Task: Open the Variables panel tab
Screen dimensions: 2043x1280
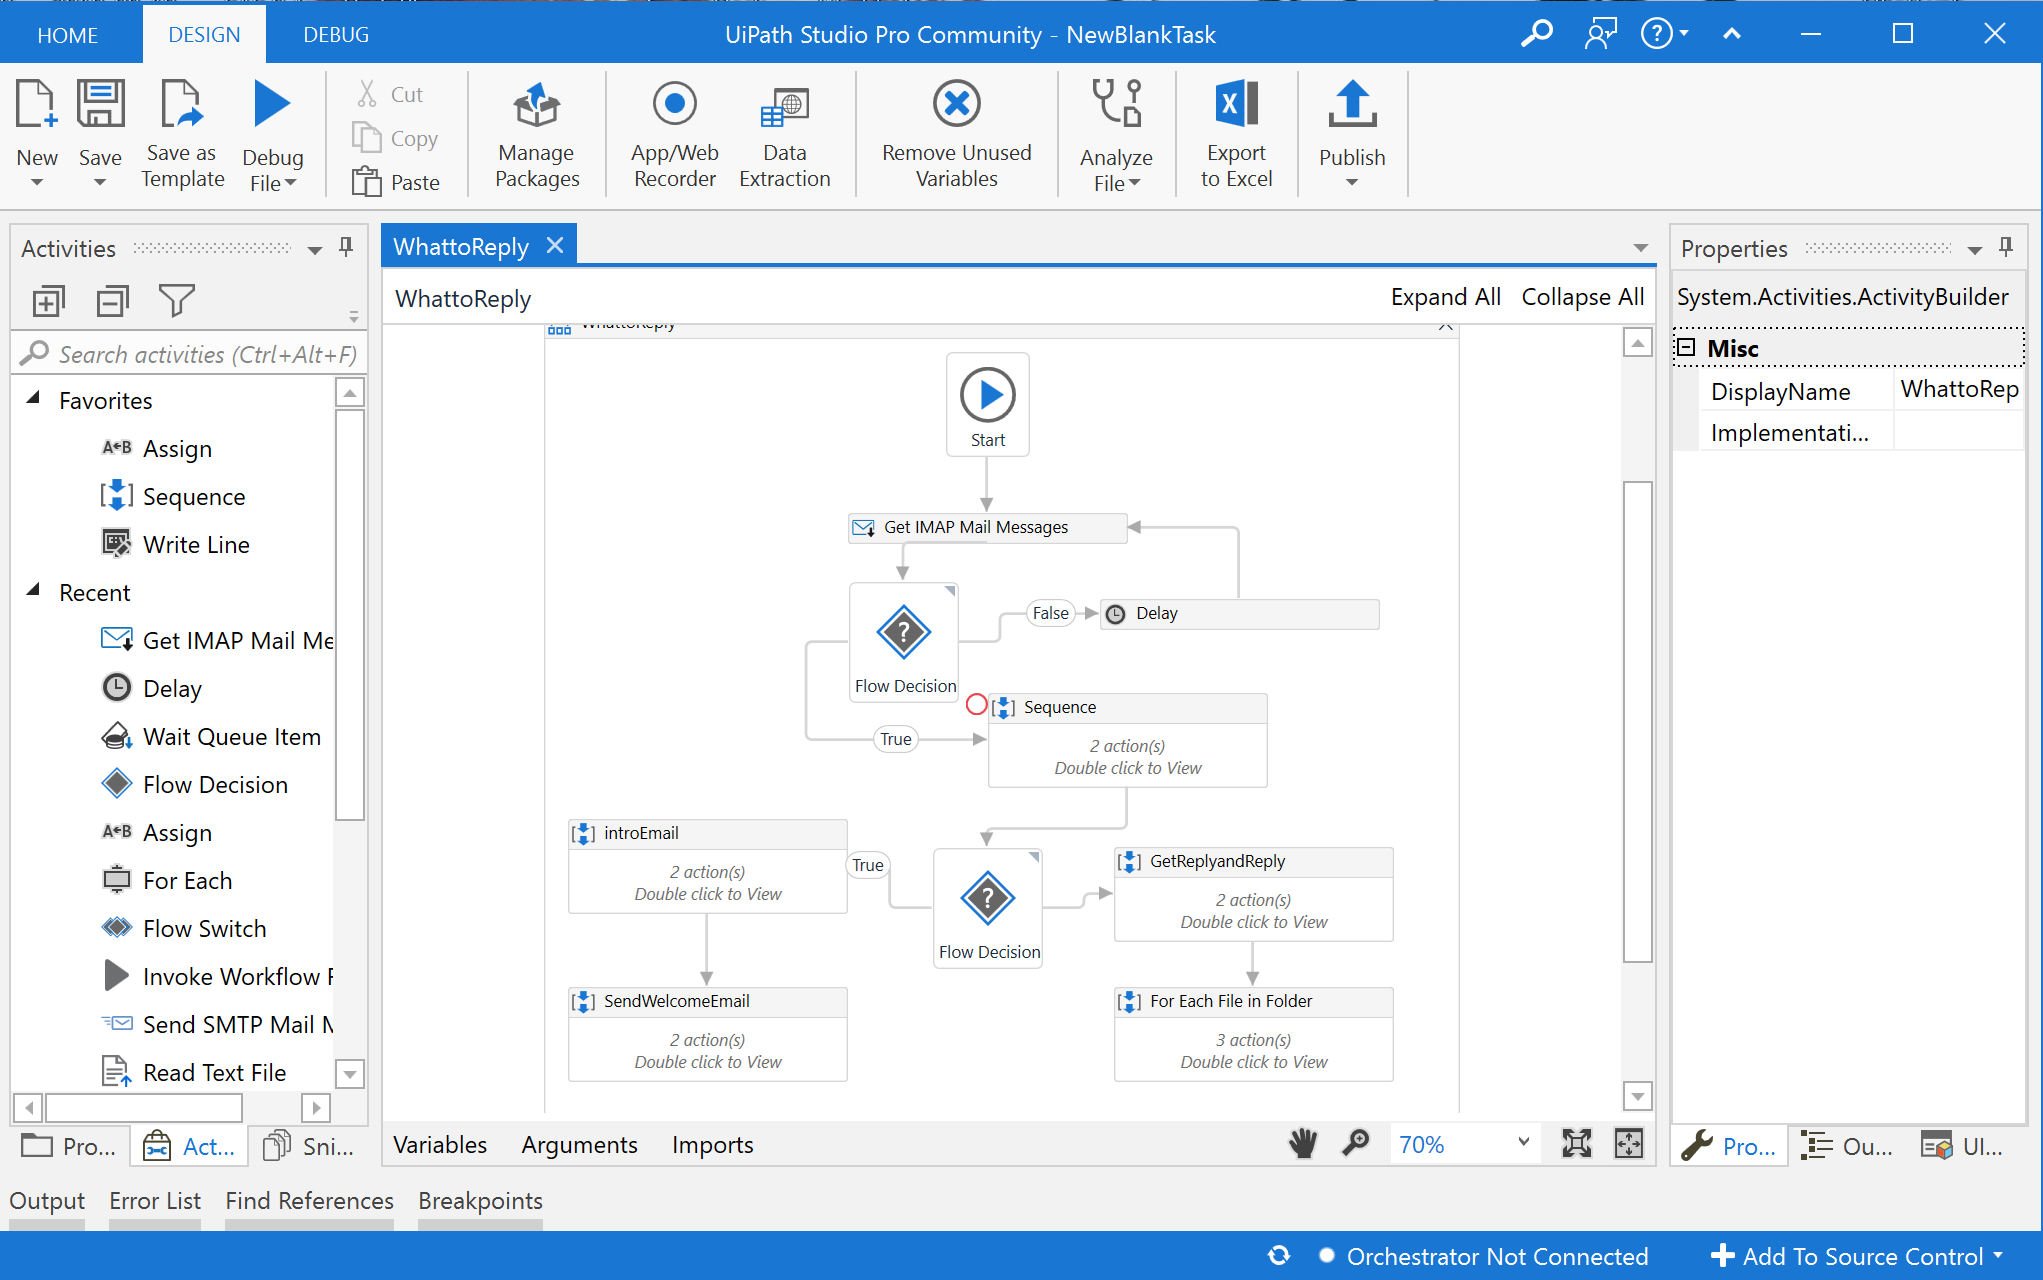Action: [440, 1145]
